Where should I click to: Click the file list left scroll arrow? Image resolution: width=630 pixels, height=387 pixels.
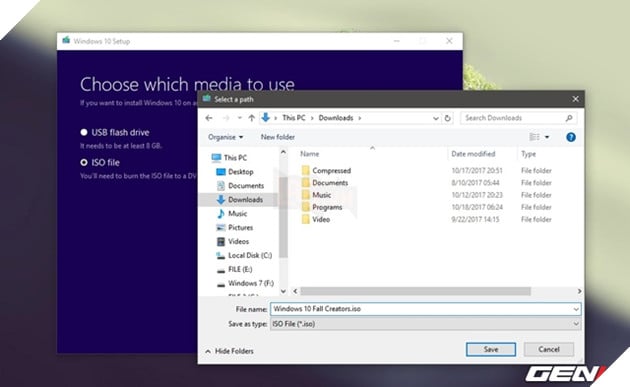pyautogui.click(x=295, y=291)
